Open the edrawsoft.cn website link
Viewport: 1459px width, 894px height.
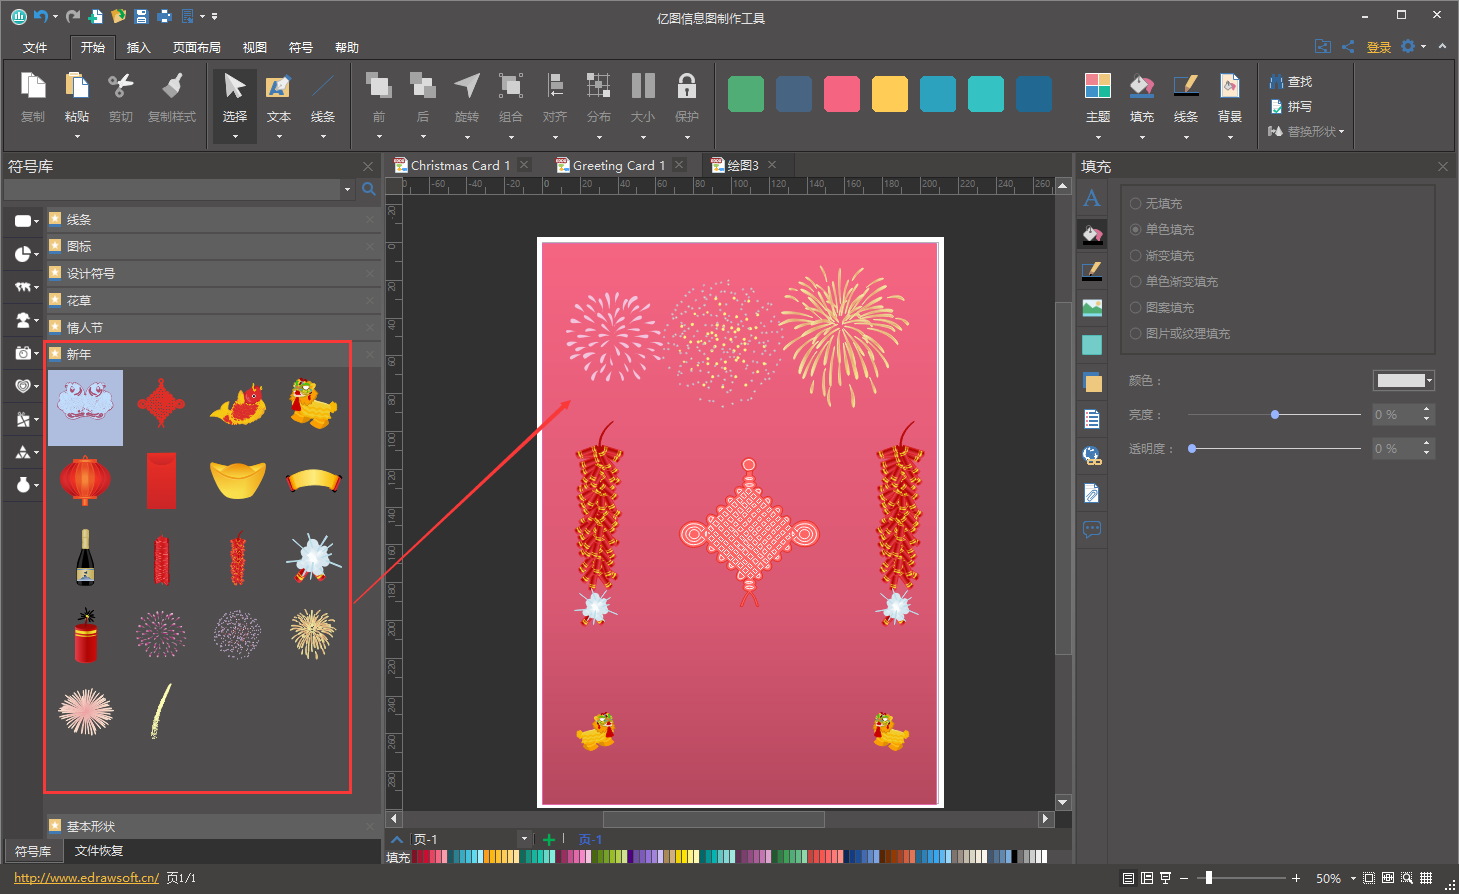click(86, 877)
